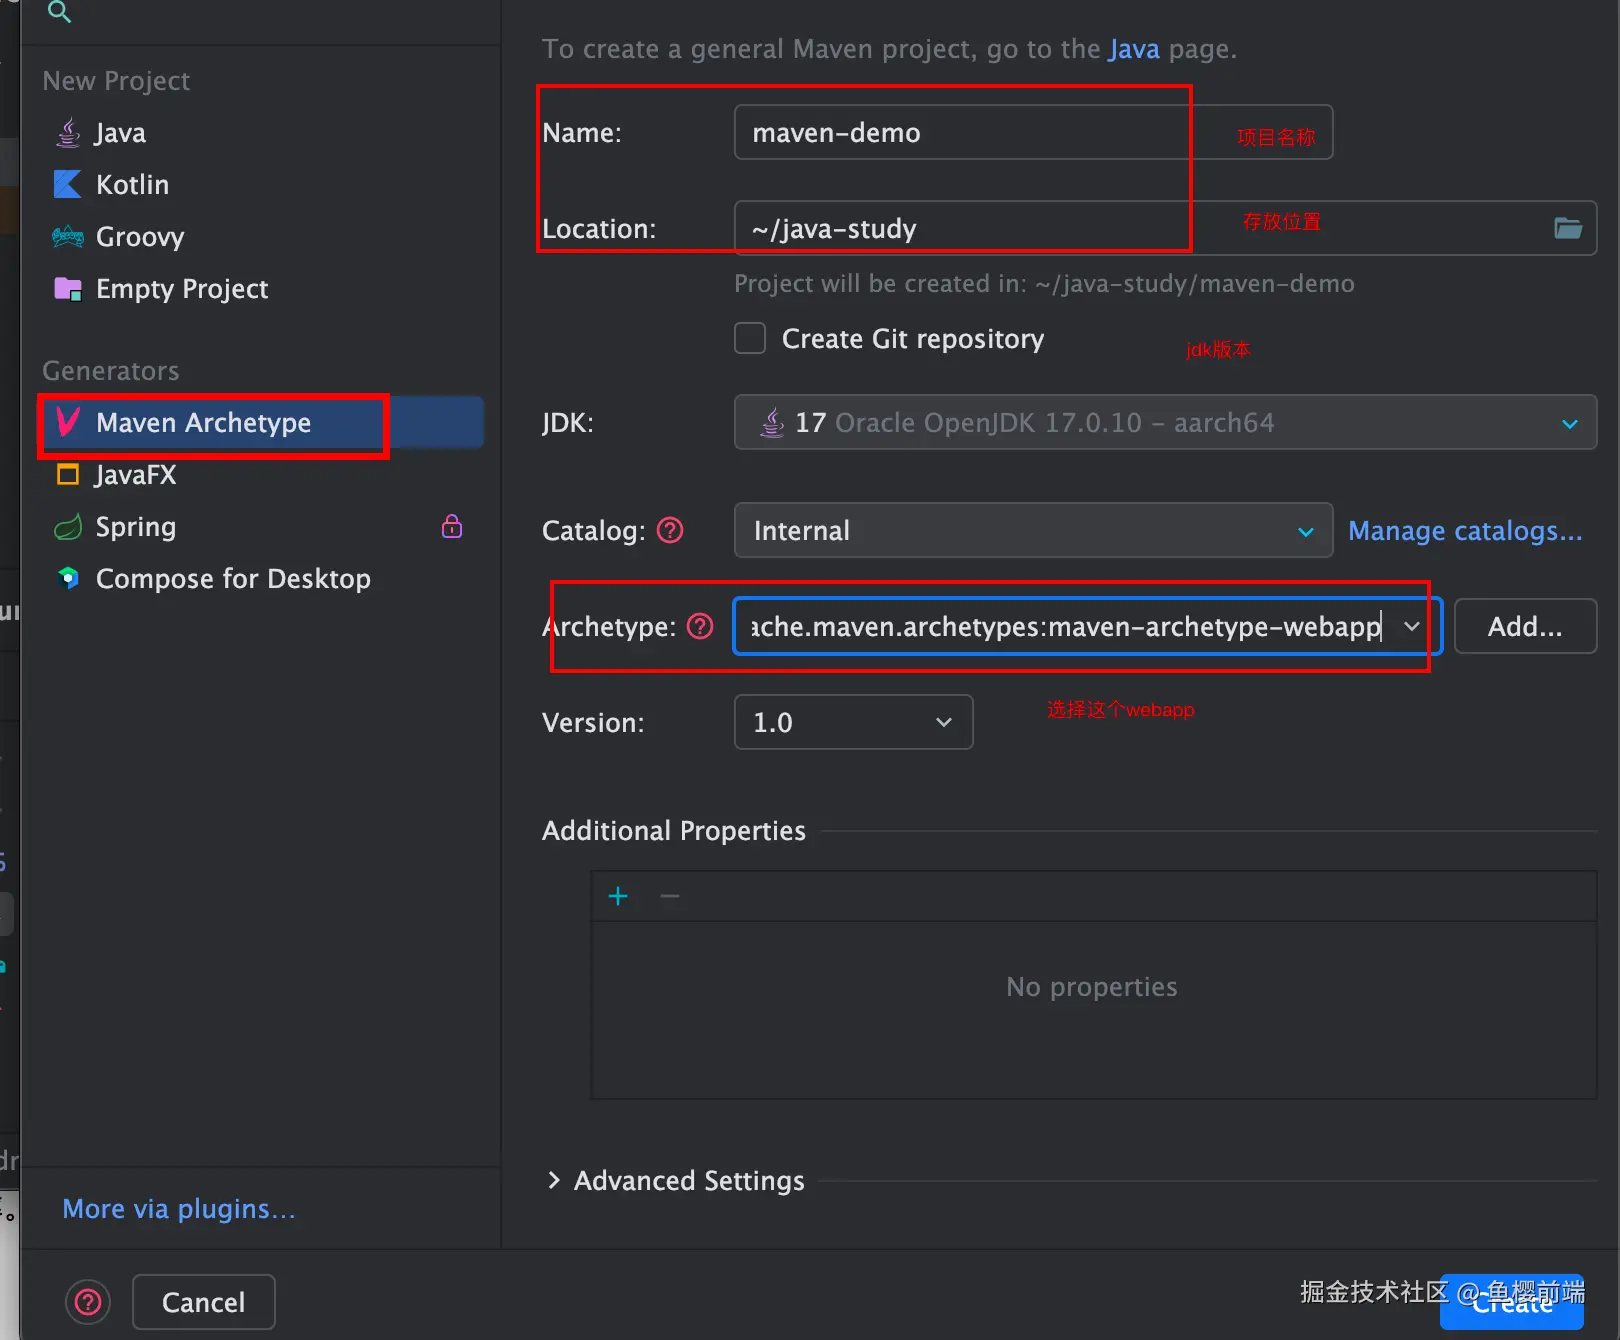Click the Cancel button

[203, 1302]
